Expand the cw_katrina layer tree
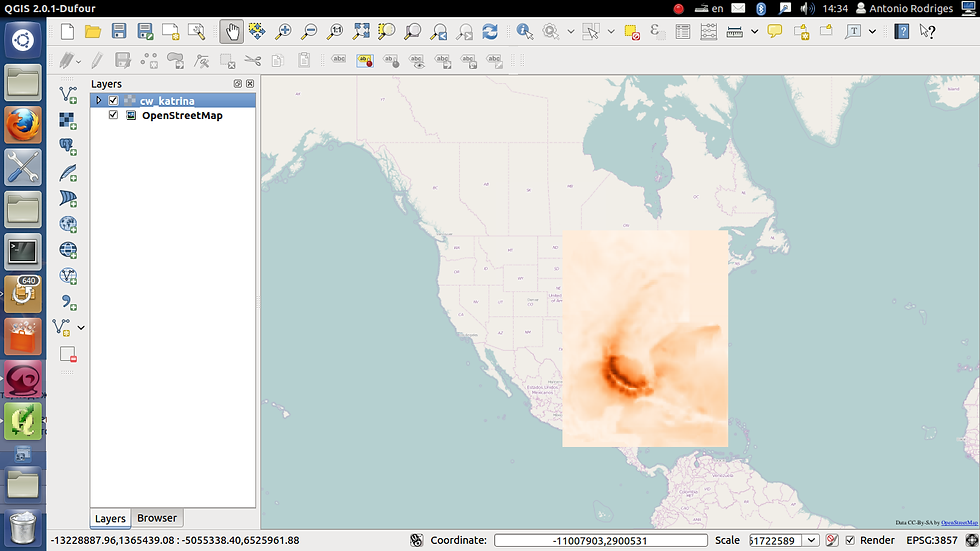The height and width of the screenshot is (551, 980). coord(99,101)
